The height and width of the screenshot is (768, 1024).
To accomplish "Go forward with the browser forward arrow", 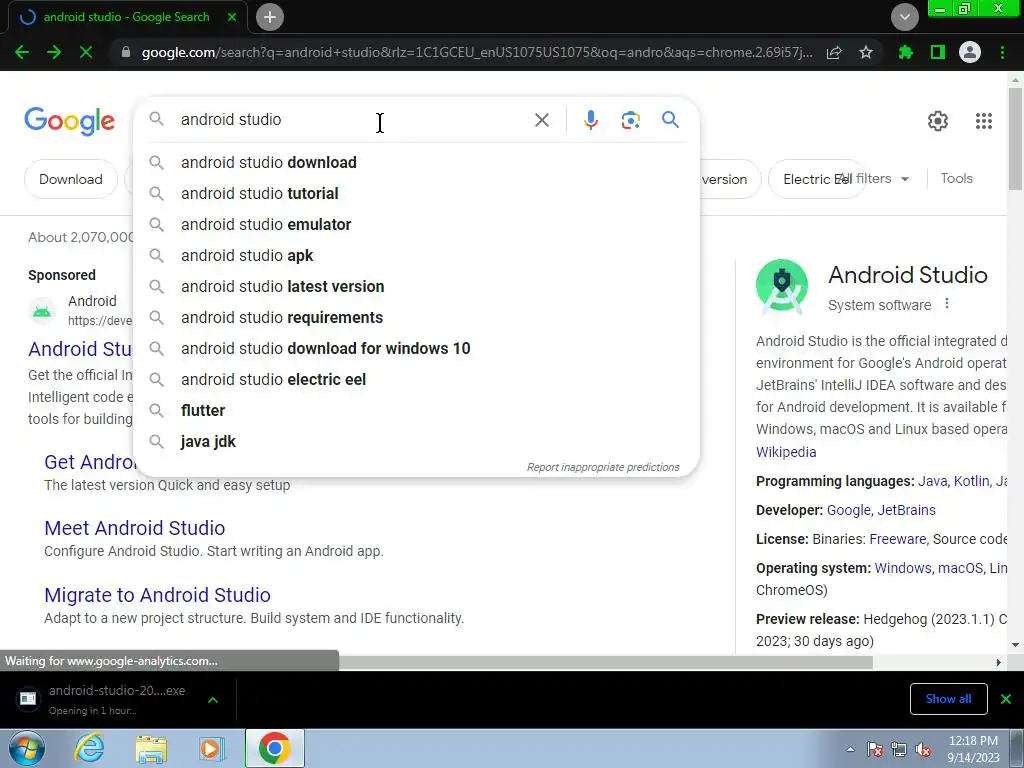I will (54, 52).
